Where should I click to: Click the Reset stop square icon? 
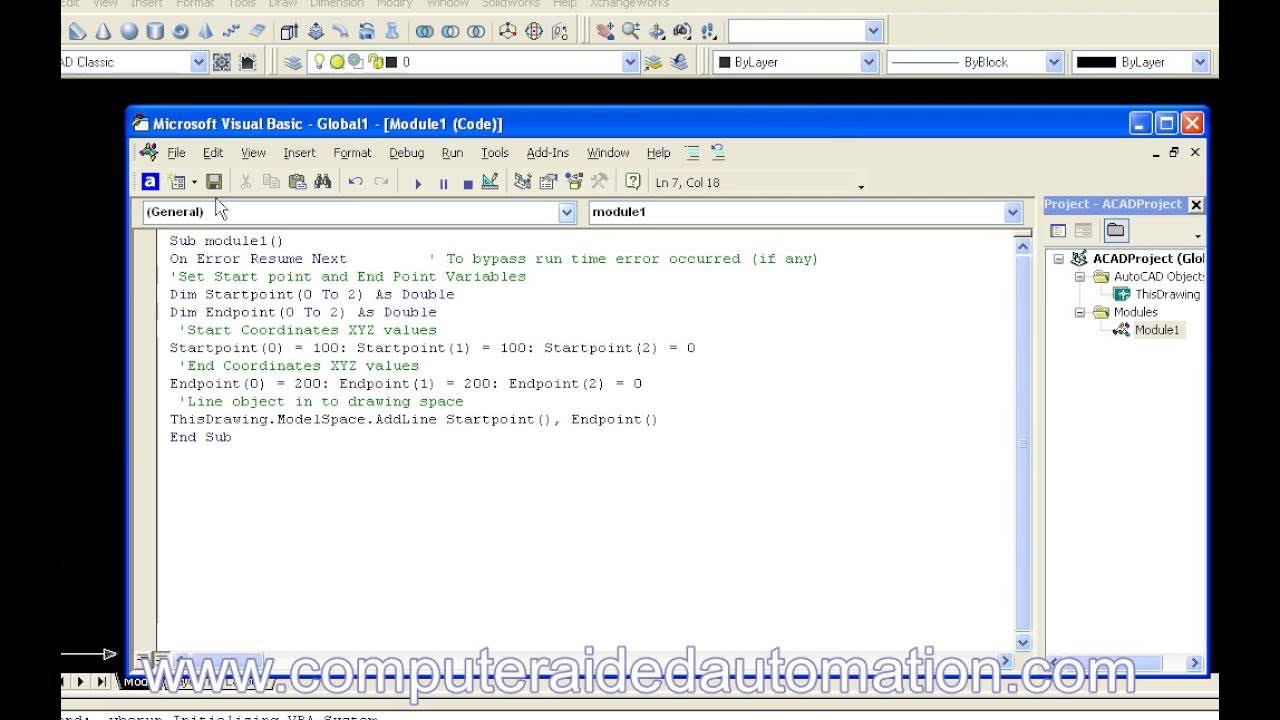[467, 183]
